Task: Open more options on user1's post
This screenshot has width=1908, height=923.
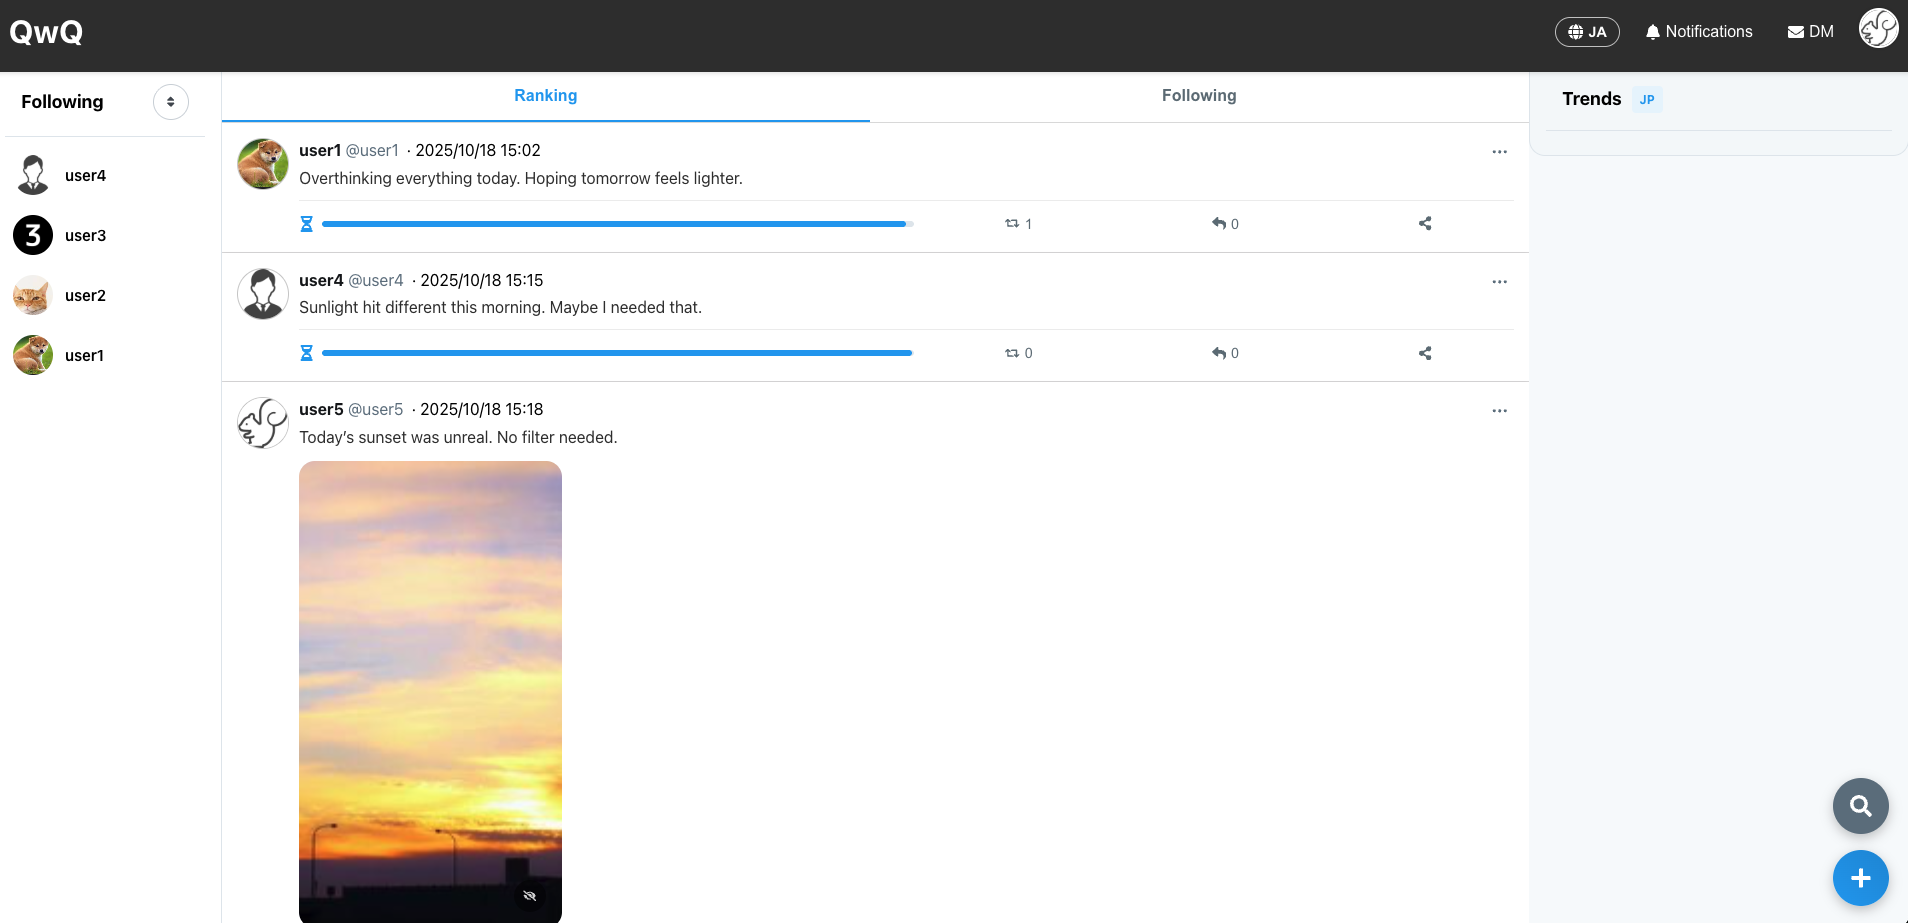Action: [x=1499, y=152]
